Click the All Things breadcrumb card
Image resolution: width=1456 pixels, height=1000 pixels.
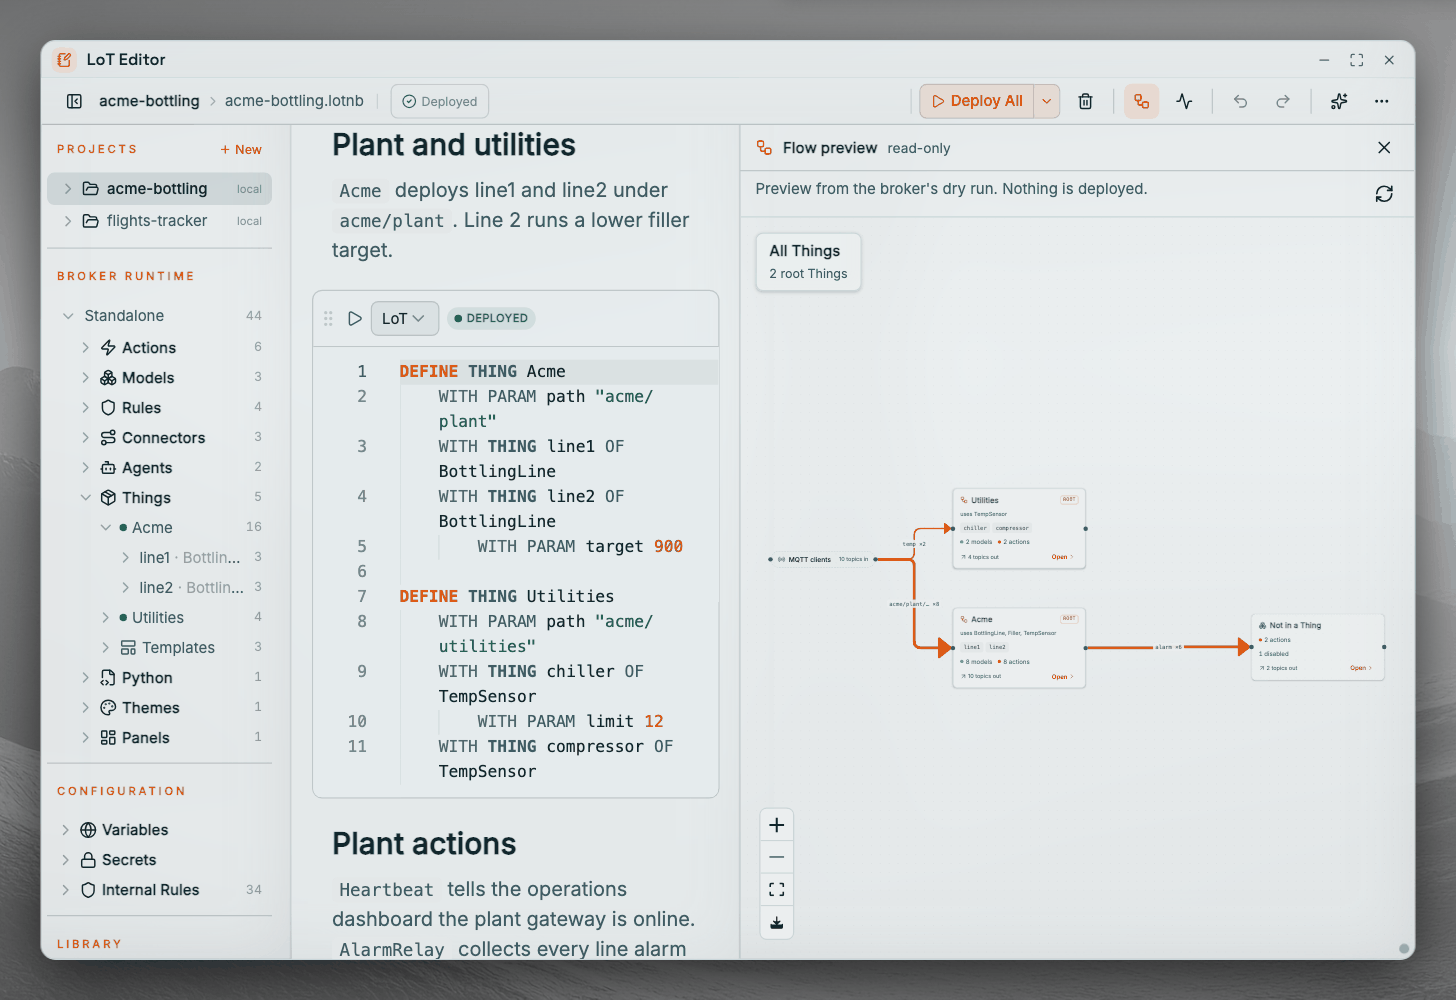(808, 262)
